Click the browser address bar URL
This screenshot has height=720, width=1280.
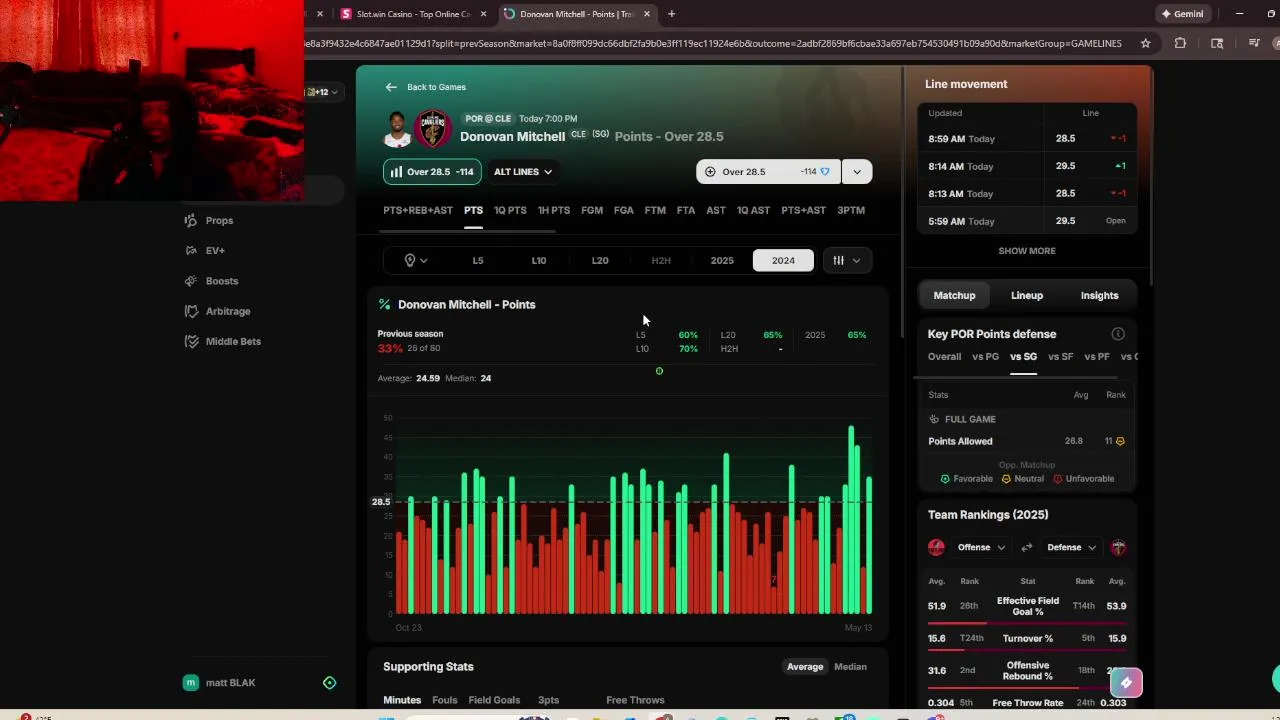point(713,43)
